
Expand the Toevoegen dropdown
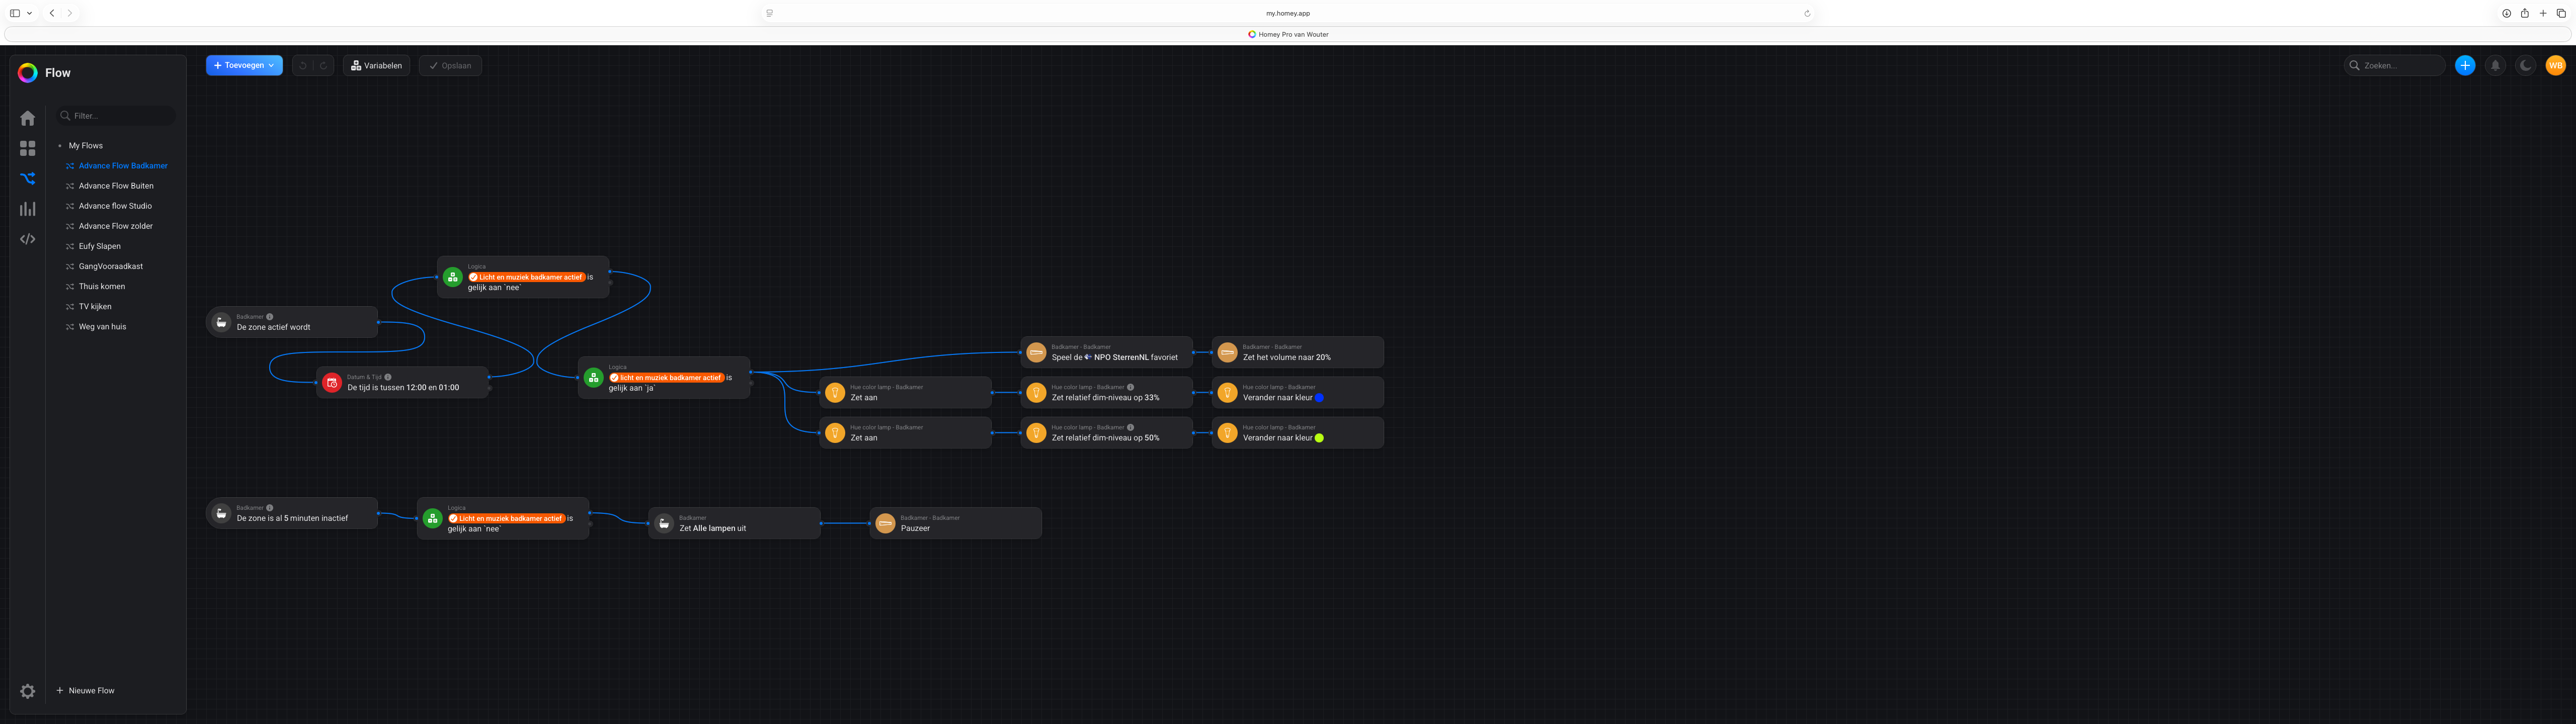244,66
